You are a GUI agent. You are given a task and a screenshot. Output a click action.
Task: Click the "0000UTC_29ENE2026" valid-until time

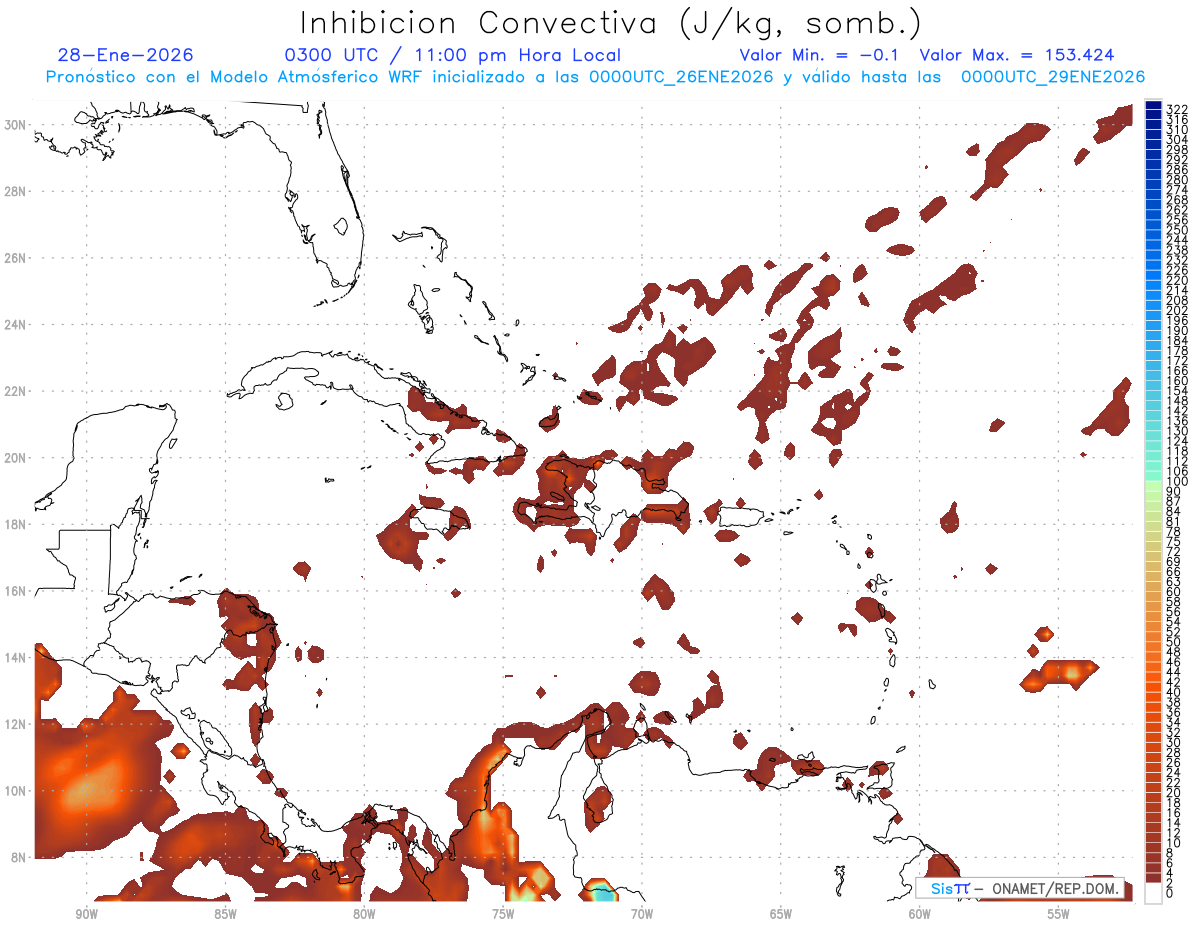(x=1053, y=77)
